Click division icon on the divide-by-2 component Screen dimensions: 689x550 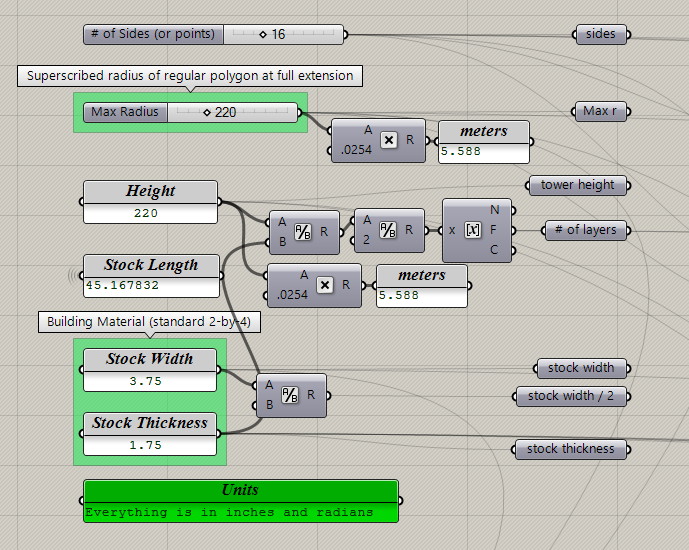click(x=388, y=230)
